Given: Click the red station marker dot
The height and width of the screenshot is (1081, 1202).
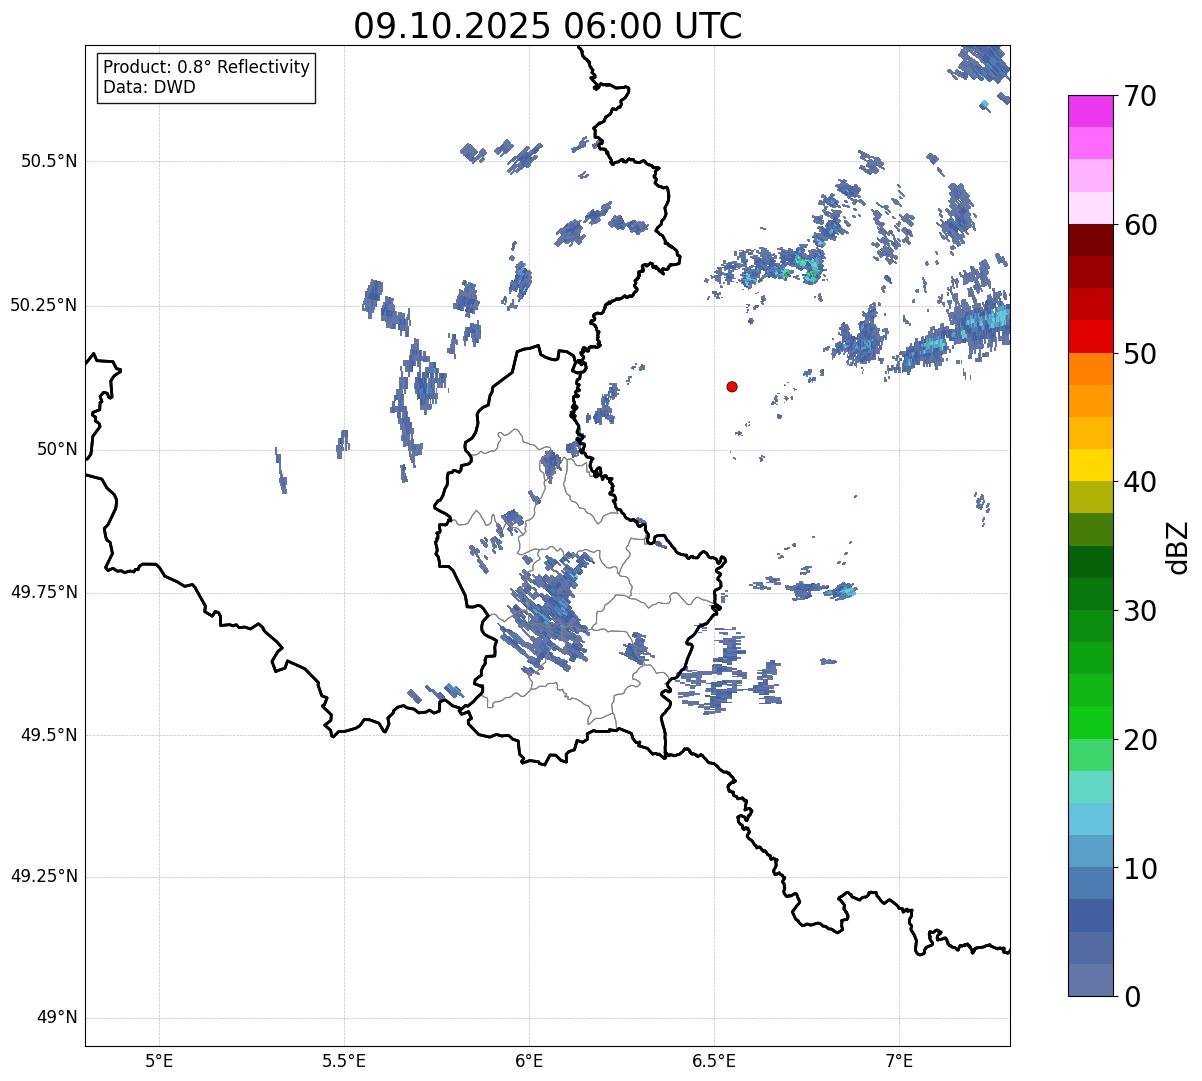Looking at the screenshot, I should (x=732, y=386).
